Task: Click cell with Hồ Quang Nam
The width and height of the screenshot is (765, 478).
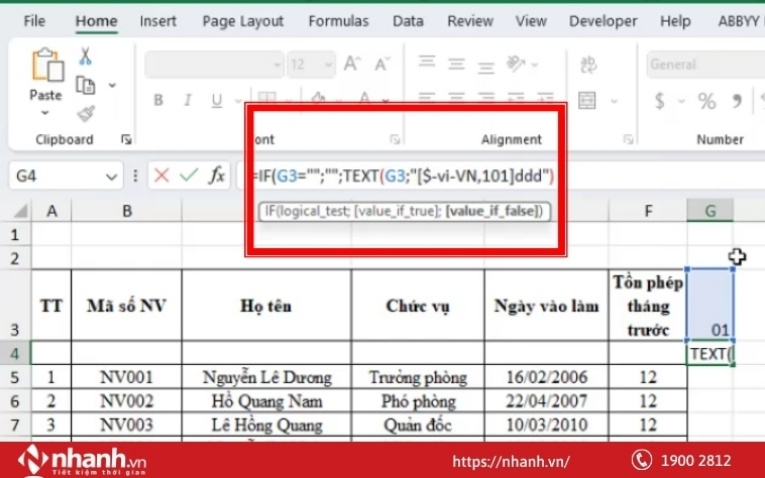Action: click(x=266, y=401)
